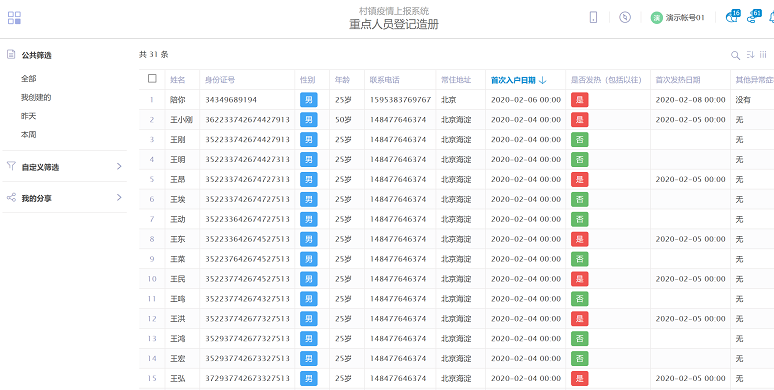Click the sort icon above table
The image size is (774, 390).
(x=750, y=55)
